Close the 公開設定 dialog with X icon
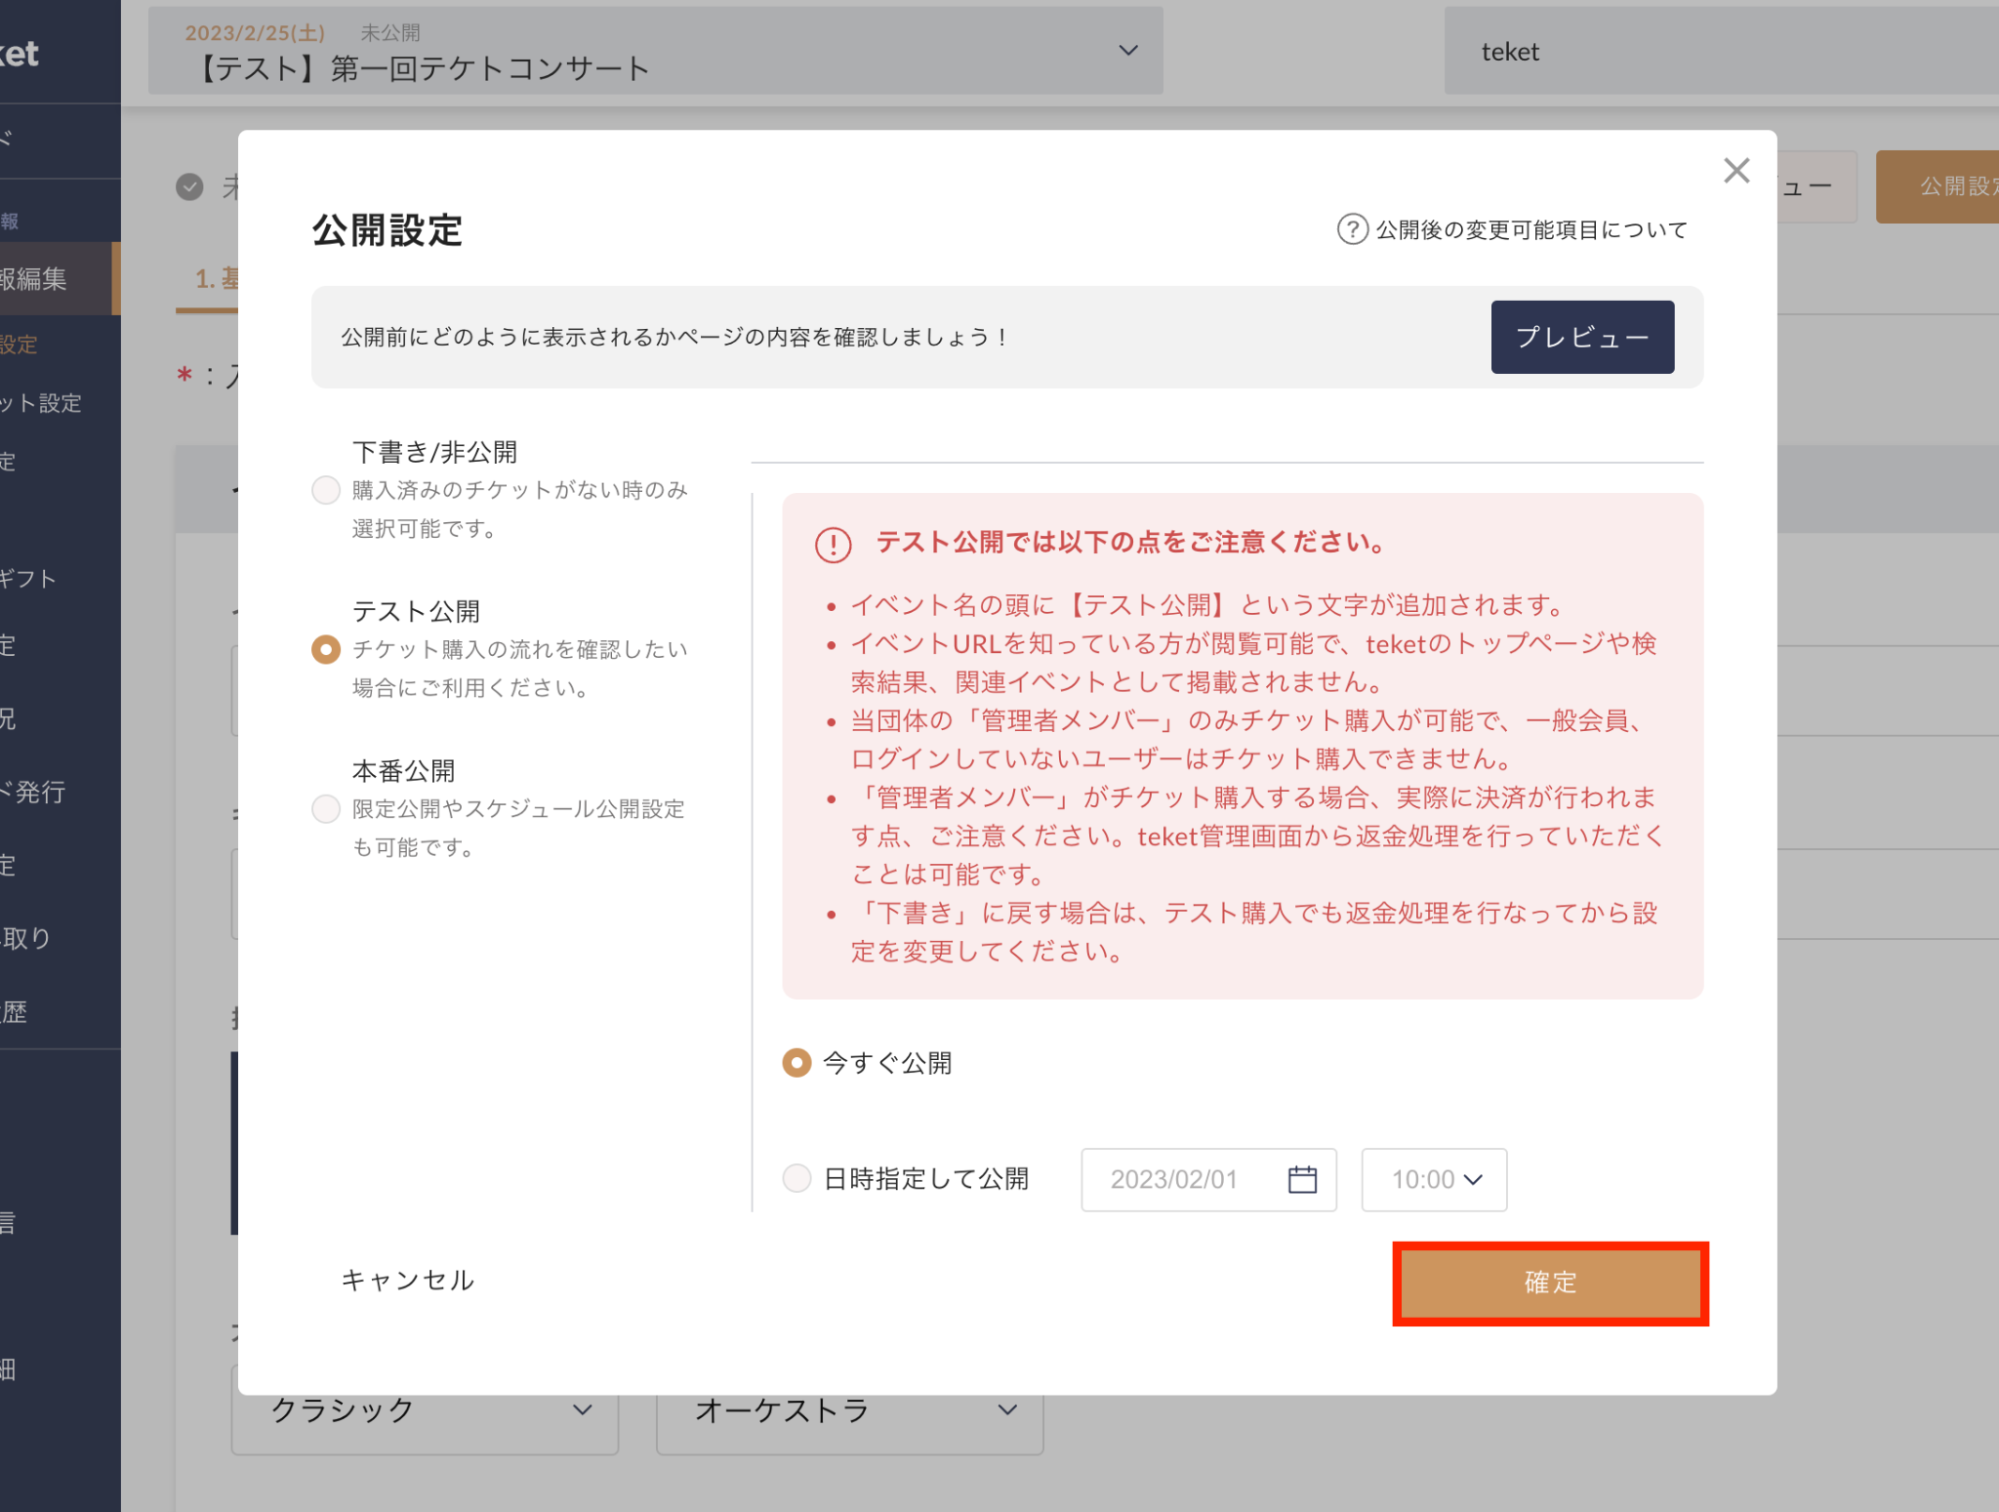The height and width of the screenshot is (1512, 1999). point(1736,171)
